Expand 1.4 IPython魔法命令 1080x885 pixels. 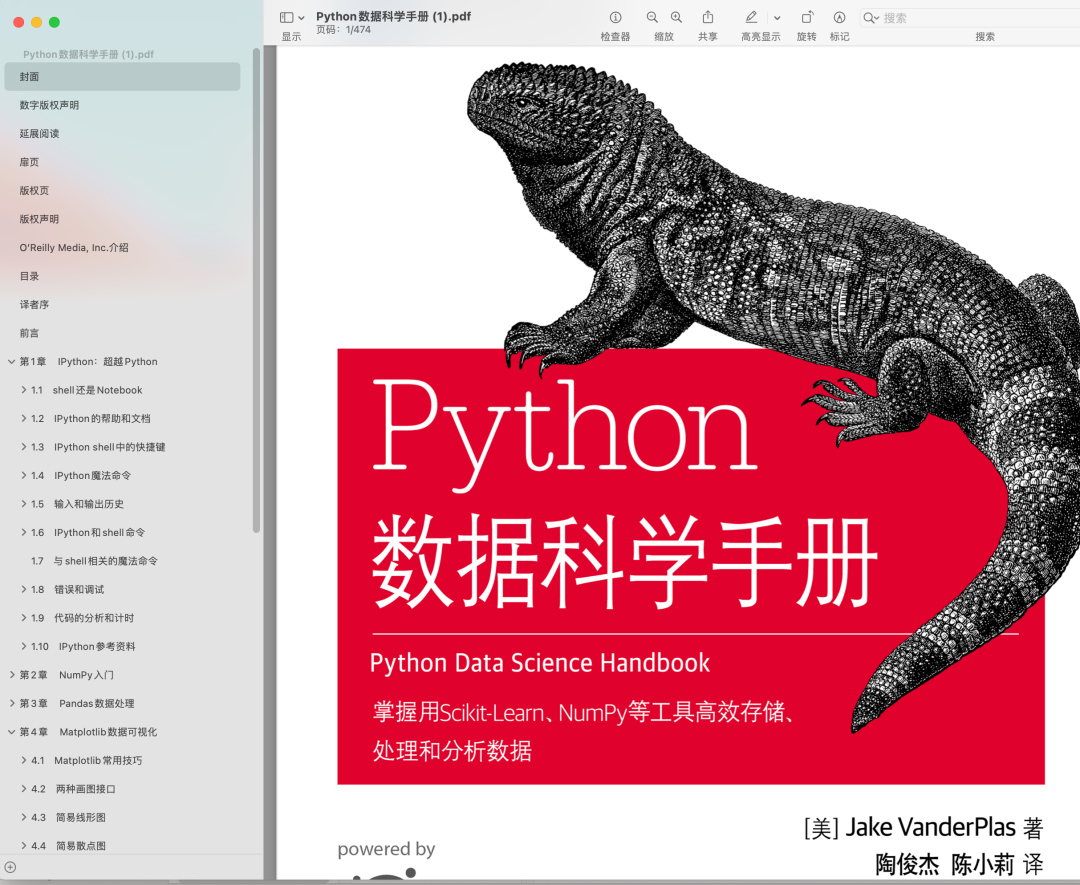point(23,475)
